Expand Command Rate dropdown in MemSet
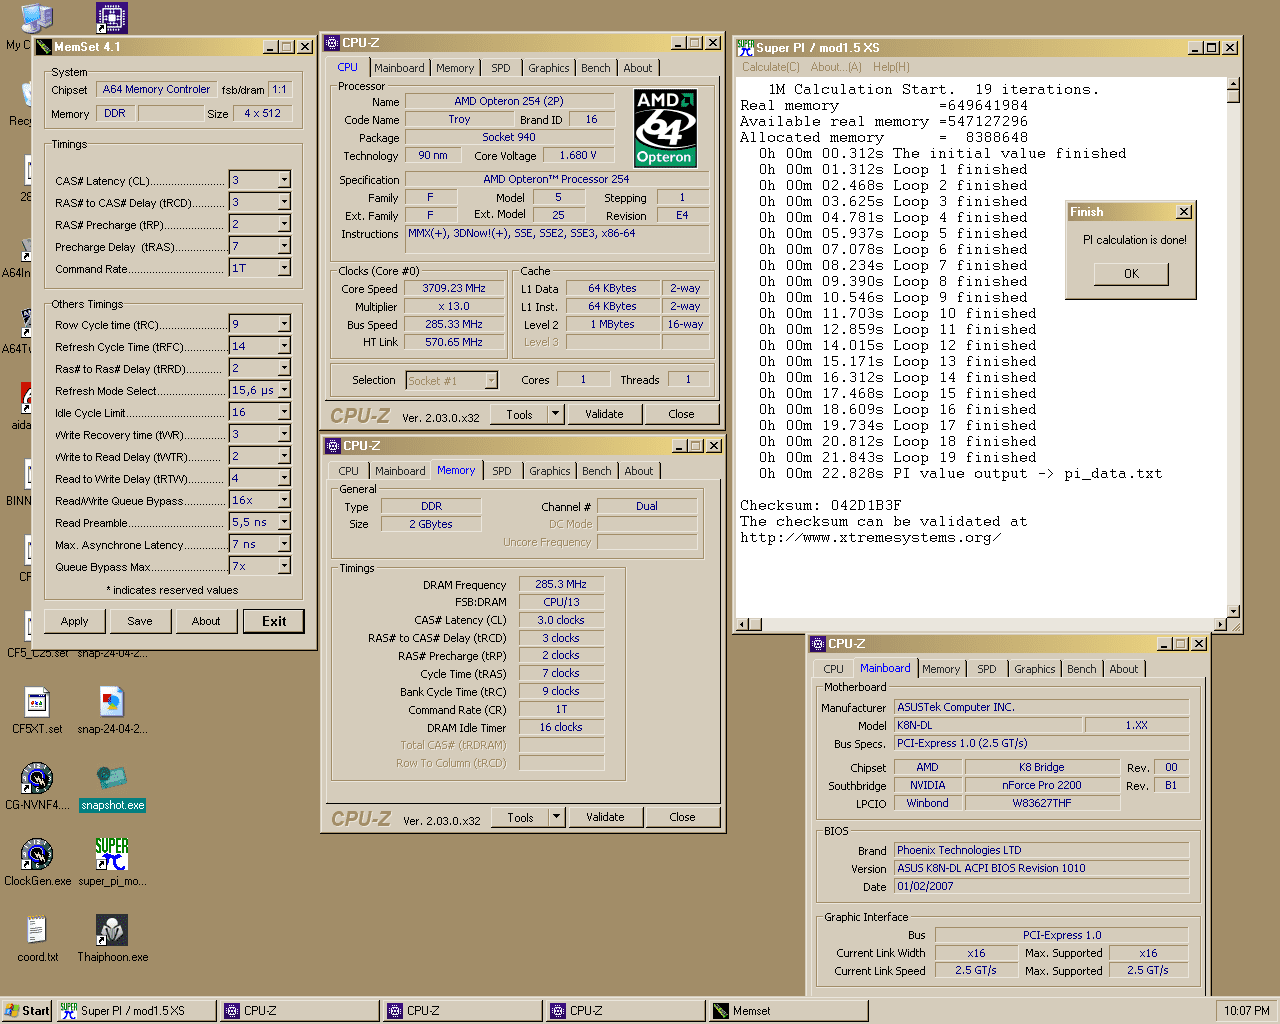 (284, 268)
